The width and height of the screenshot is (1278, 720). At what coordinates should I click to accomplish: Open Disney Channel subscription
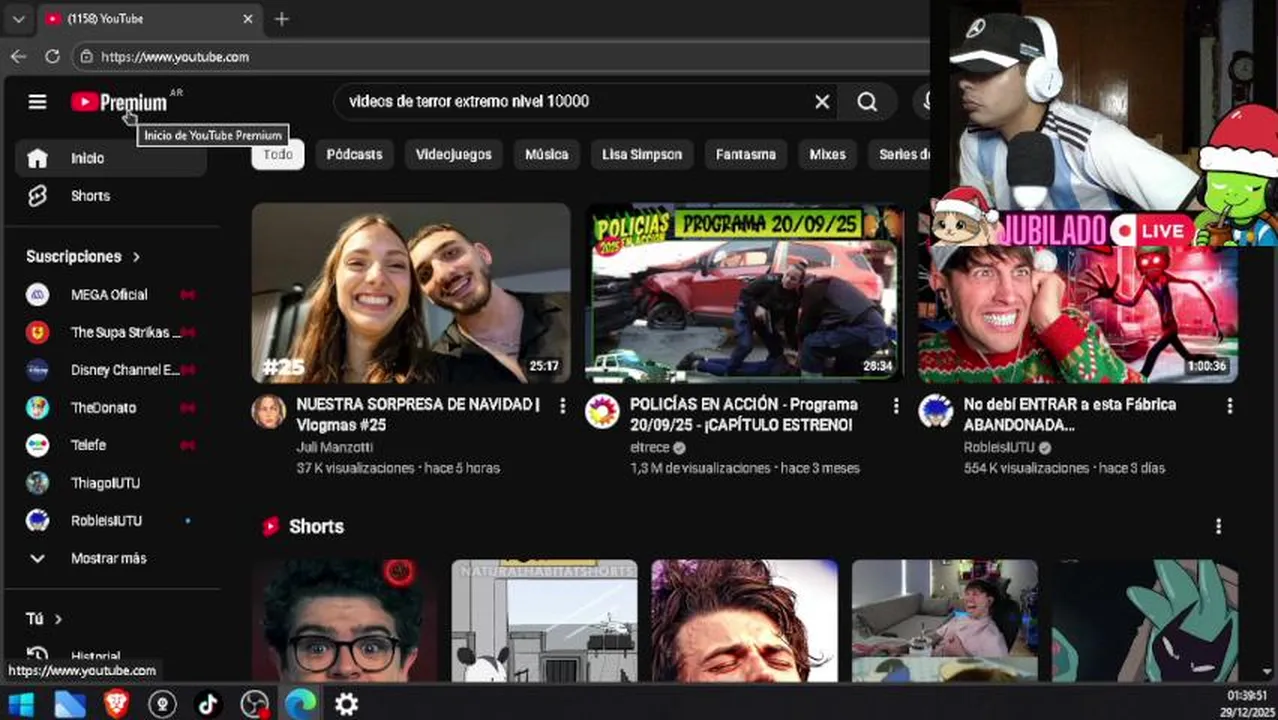tap(110, 370)
